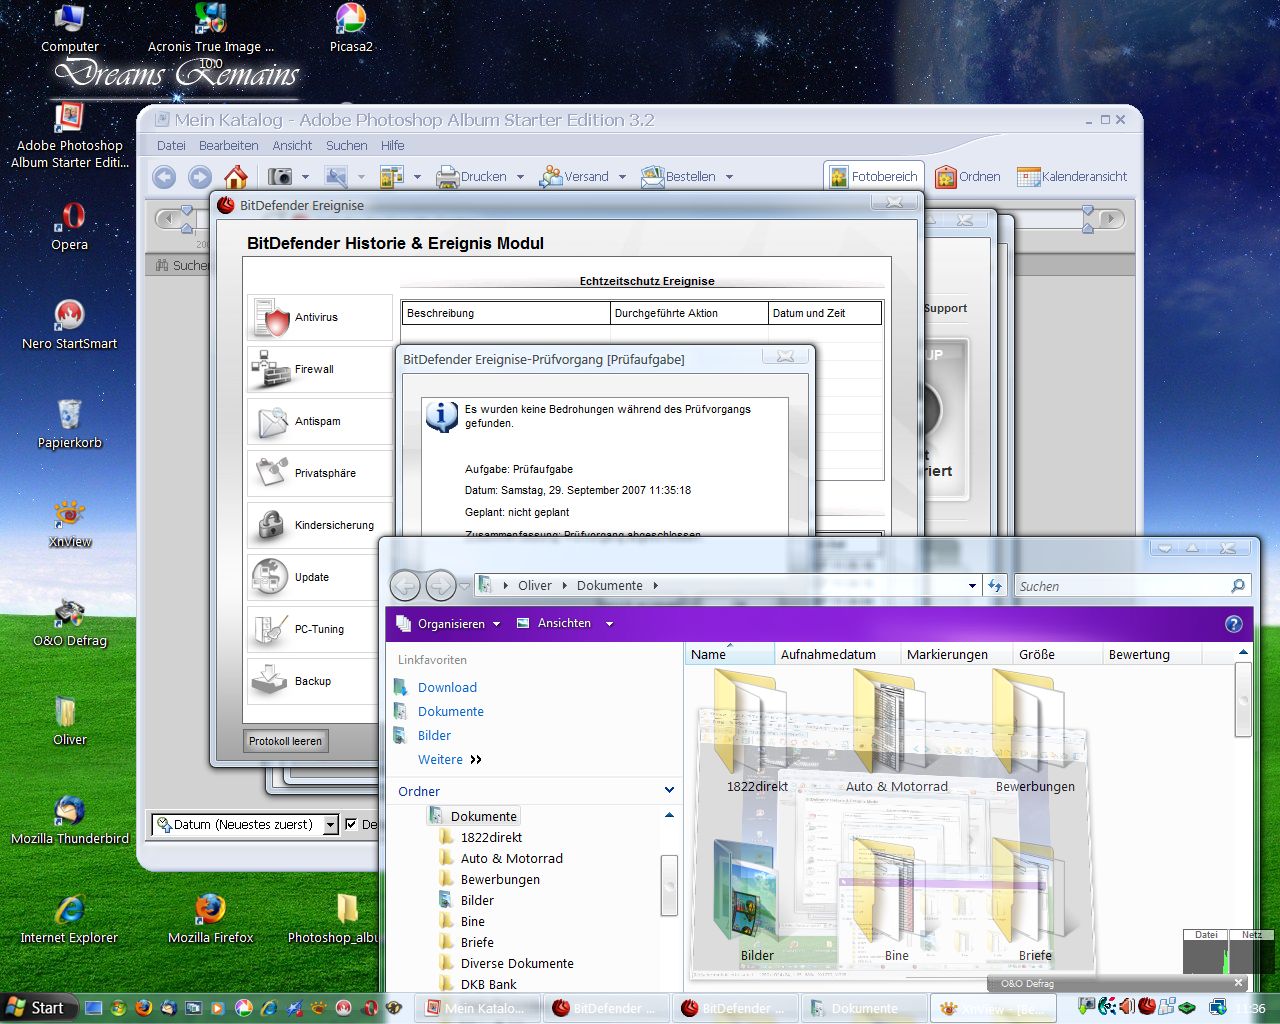Open the Hilfe menu
The height and width of the screenshot is (1024, 1280).
coord(392,146)
